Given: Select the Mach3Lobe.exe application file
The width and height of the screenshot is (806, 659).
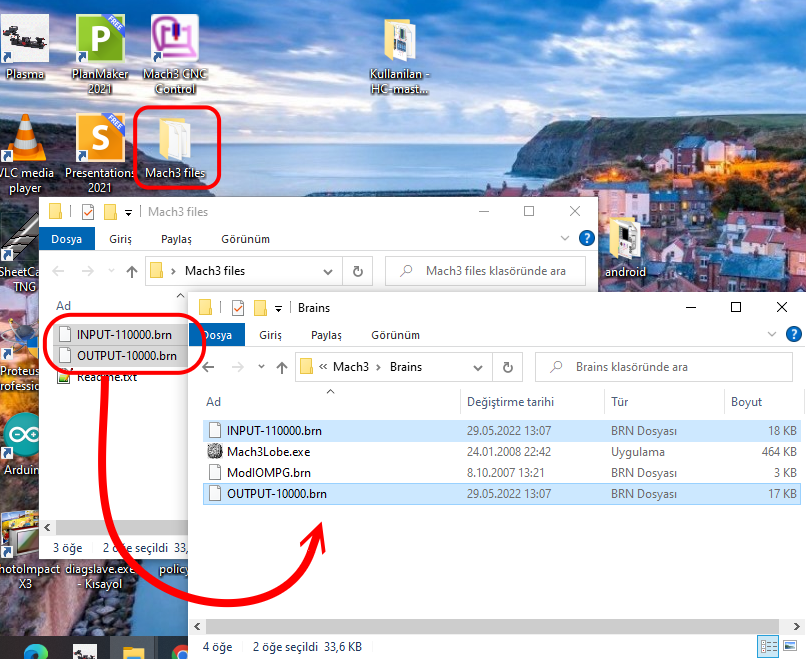Looking at the screenshot, I should (x=268, y=451).
